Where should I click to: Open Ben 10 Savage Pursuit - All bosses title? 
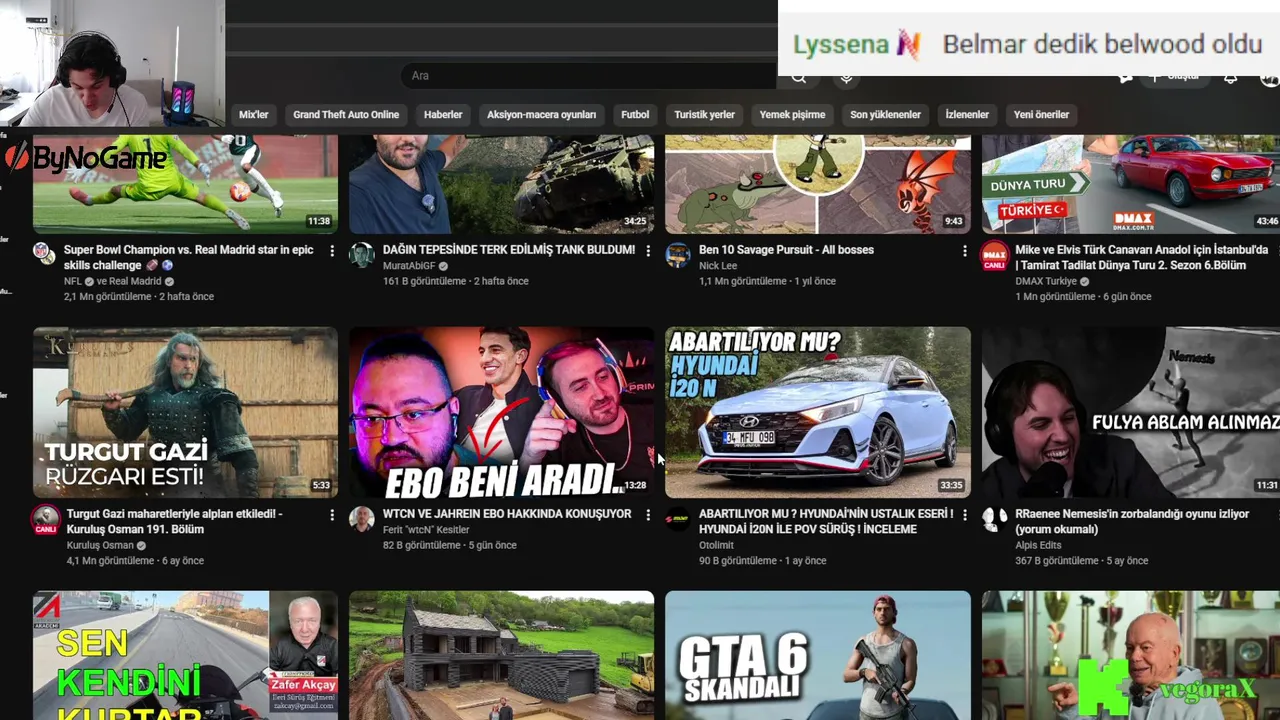coord(786,250)
